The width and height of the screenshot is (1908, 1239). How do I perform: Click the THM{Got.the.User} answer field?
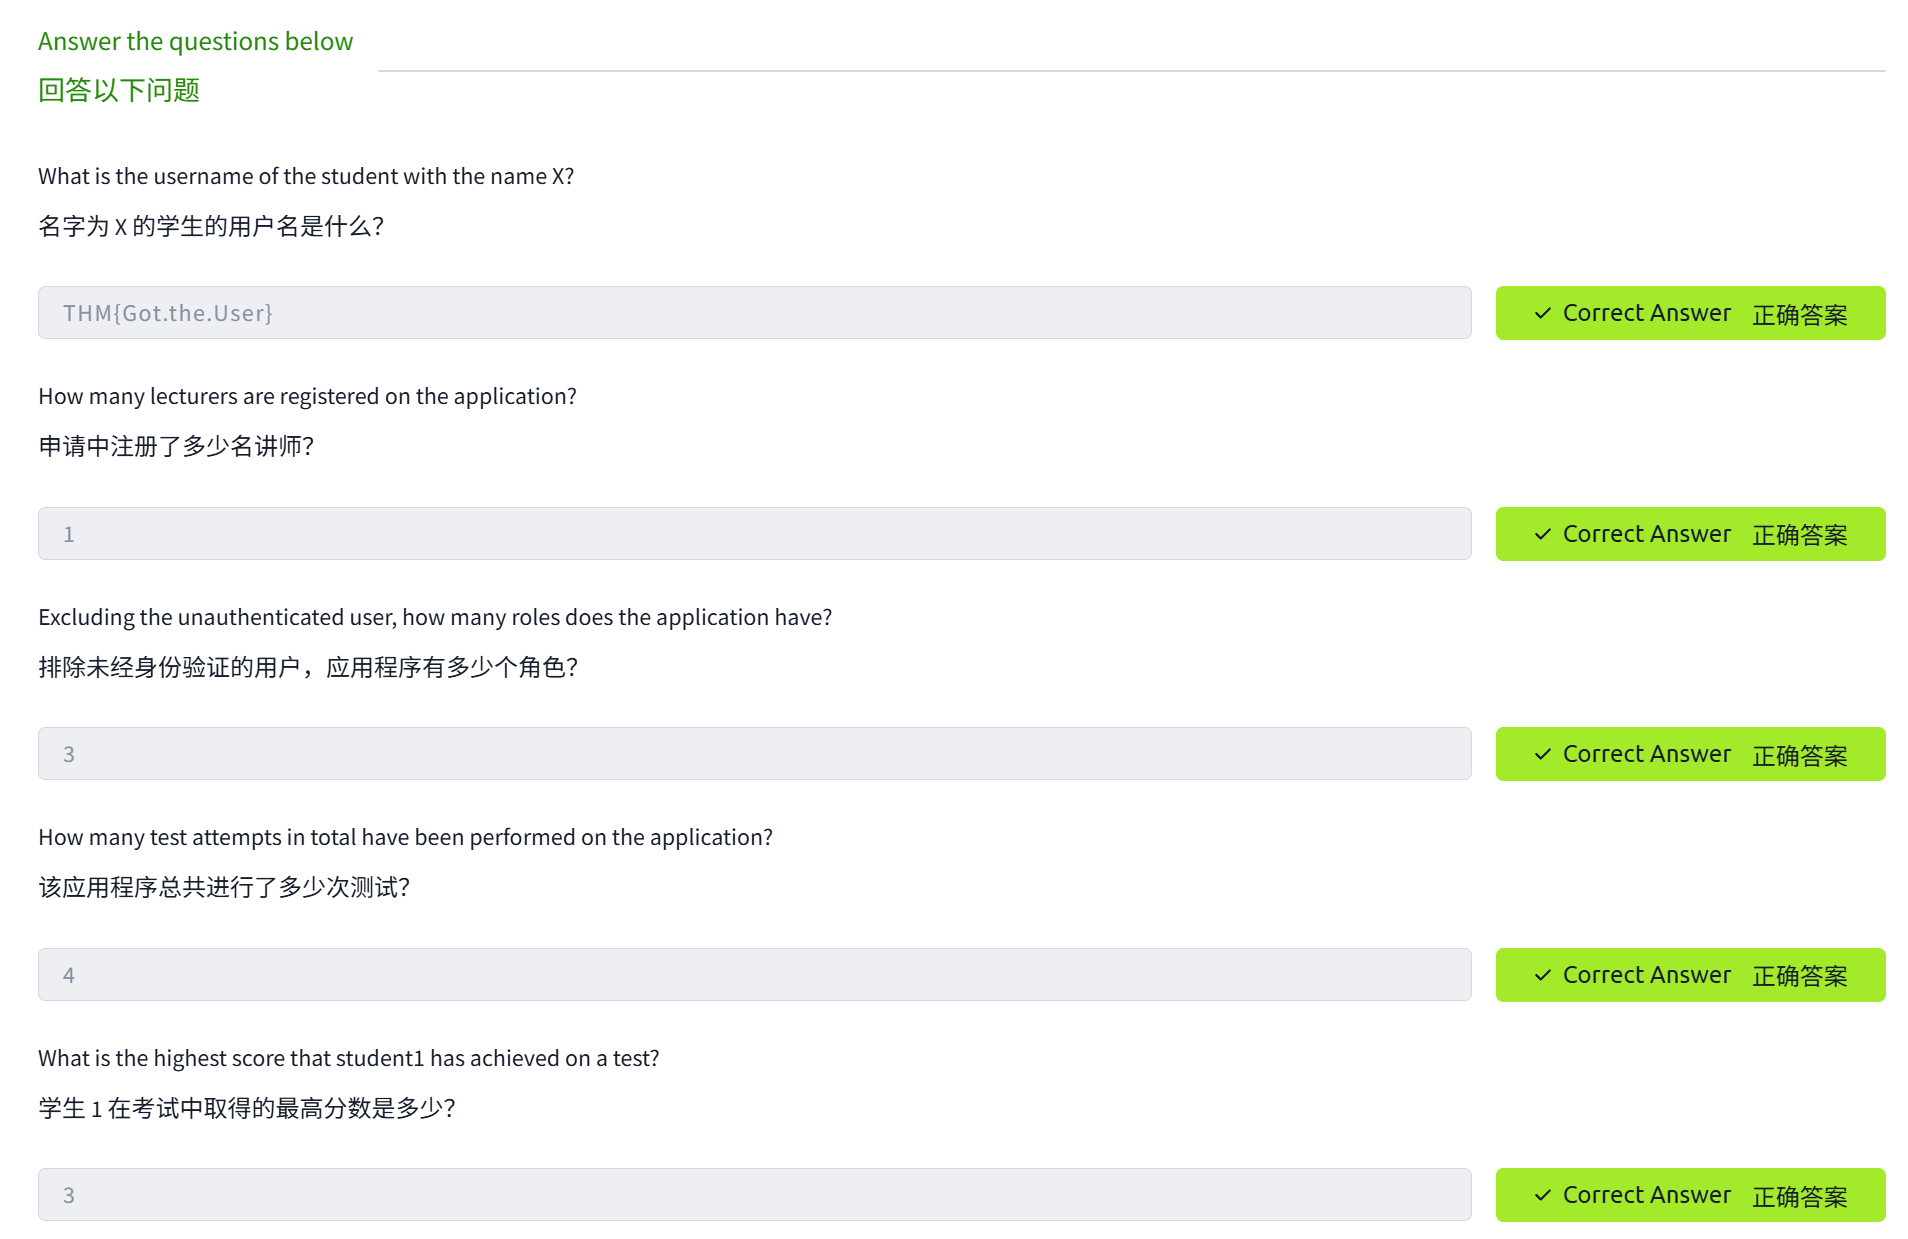(x=754, y=313)
